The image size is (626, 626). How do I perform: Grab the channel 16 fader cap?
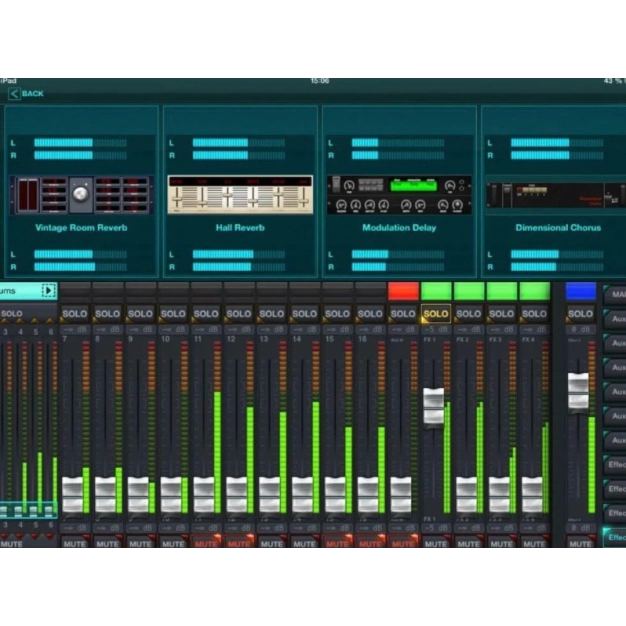(368, 495)
